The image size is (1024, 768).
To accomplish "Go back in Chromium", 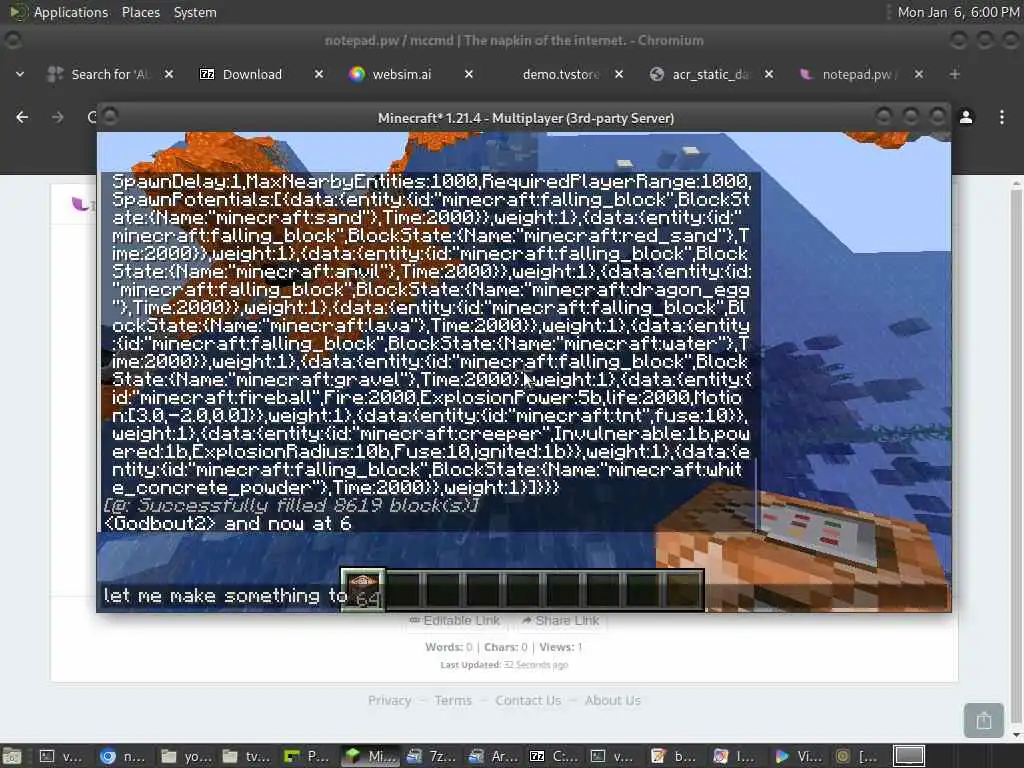I will coord(22,117).
